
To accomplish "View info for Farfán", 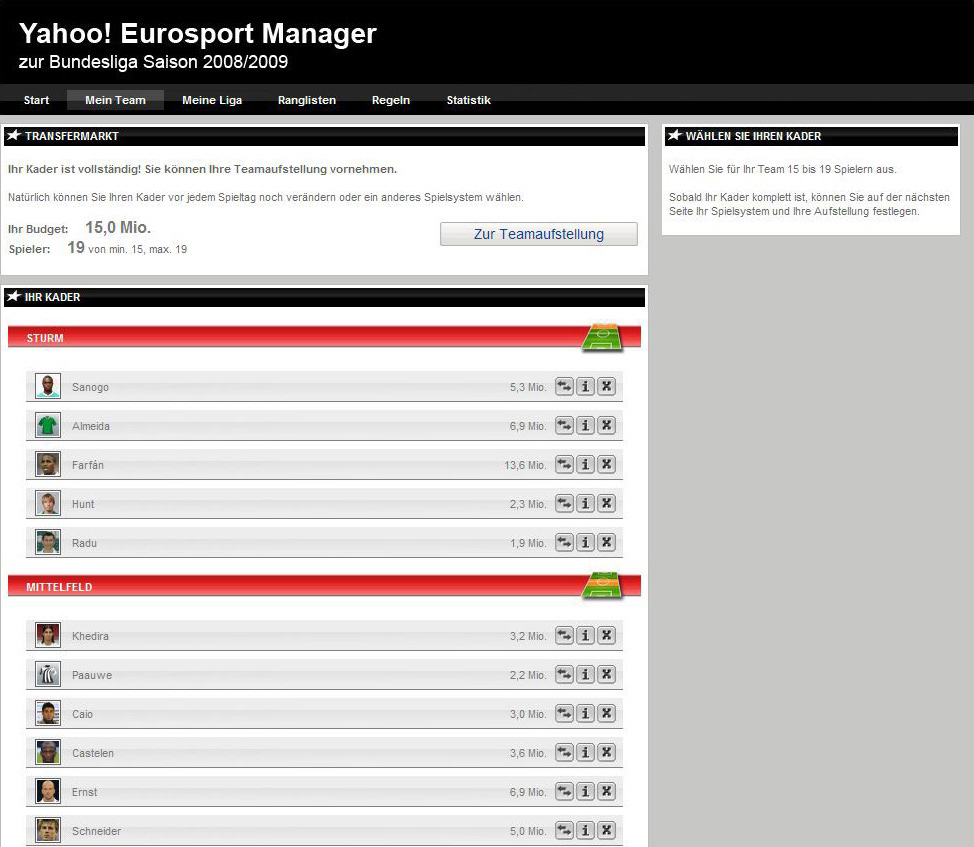I will click(585, 464).
